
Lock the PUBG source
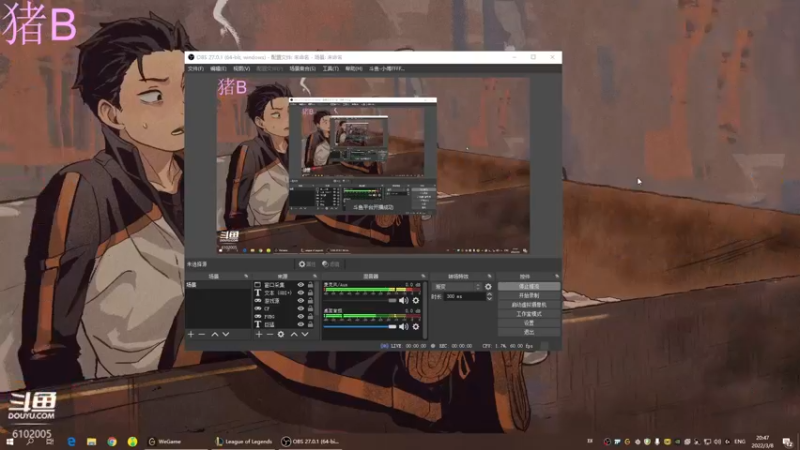(310, 316)
